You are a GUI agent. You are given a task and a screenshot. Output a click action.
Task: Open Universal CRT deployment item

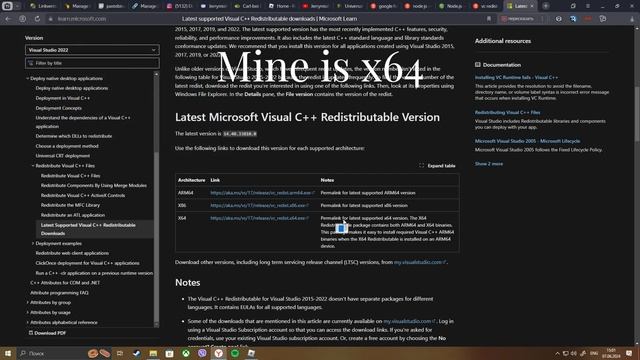(63, 156)
